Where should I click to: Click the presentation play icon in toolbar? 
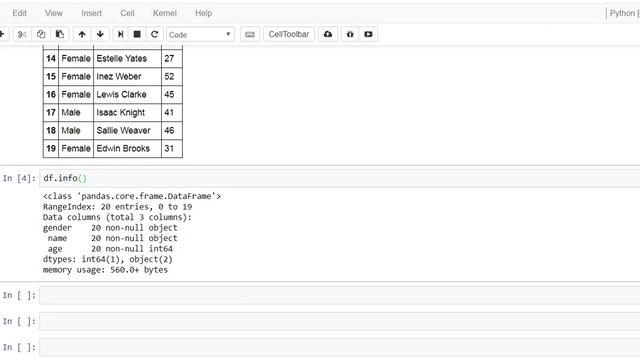tap(368, 34)
